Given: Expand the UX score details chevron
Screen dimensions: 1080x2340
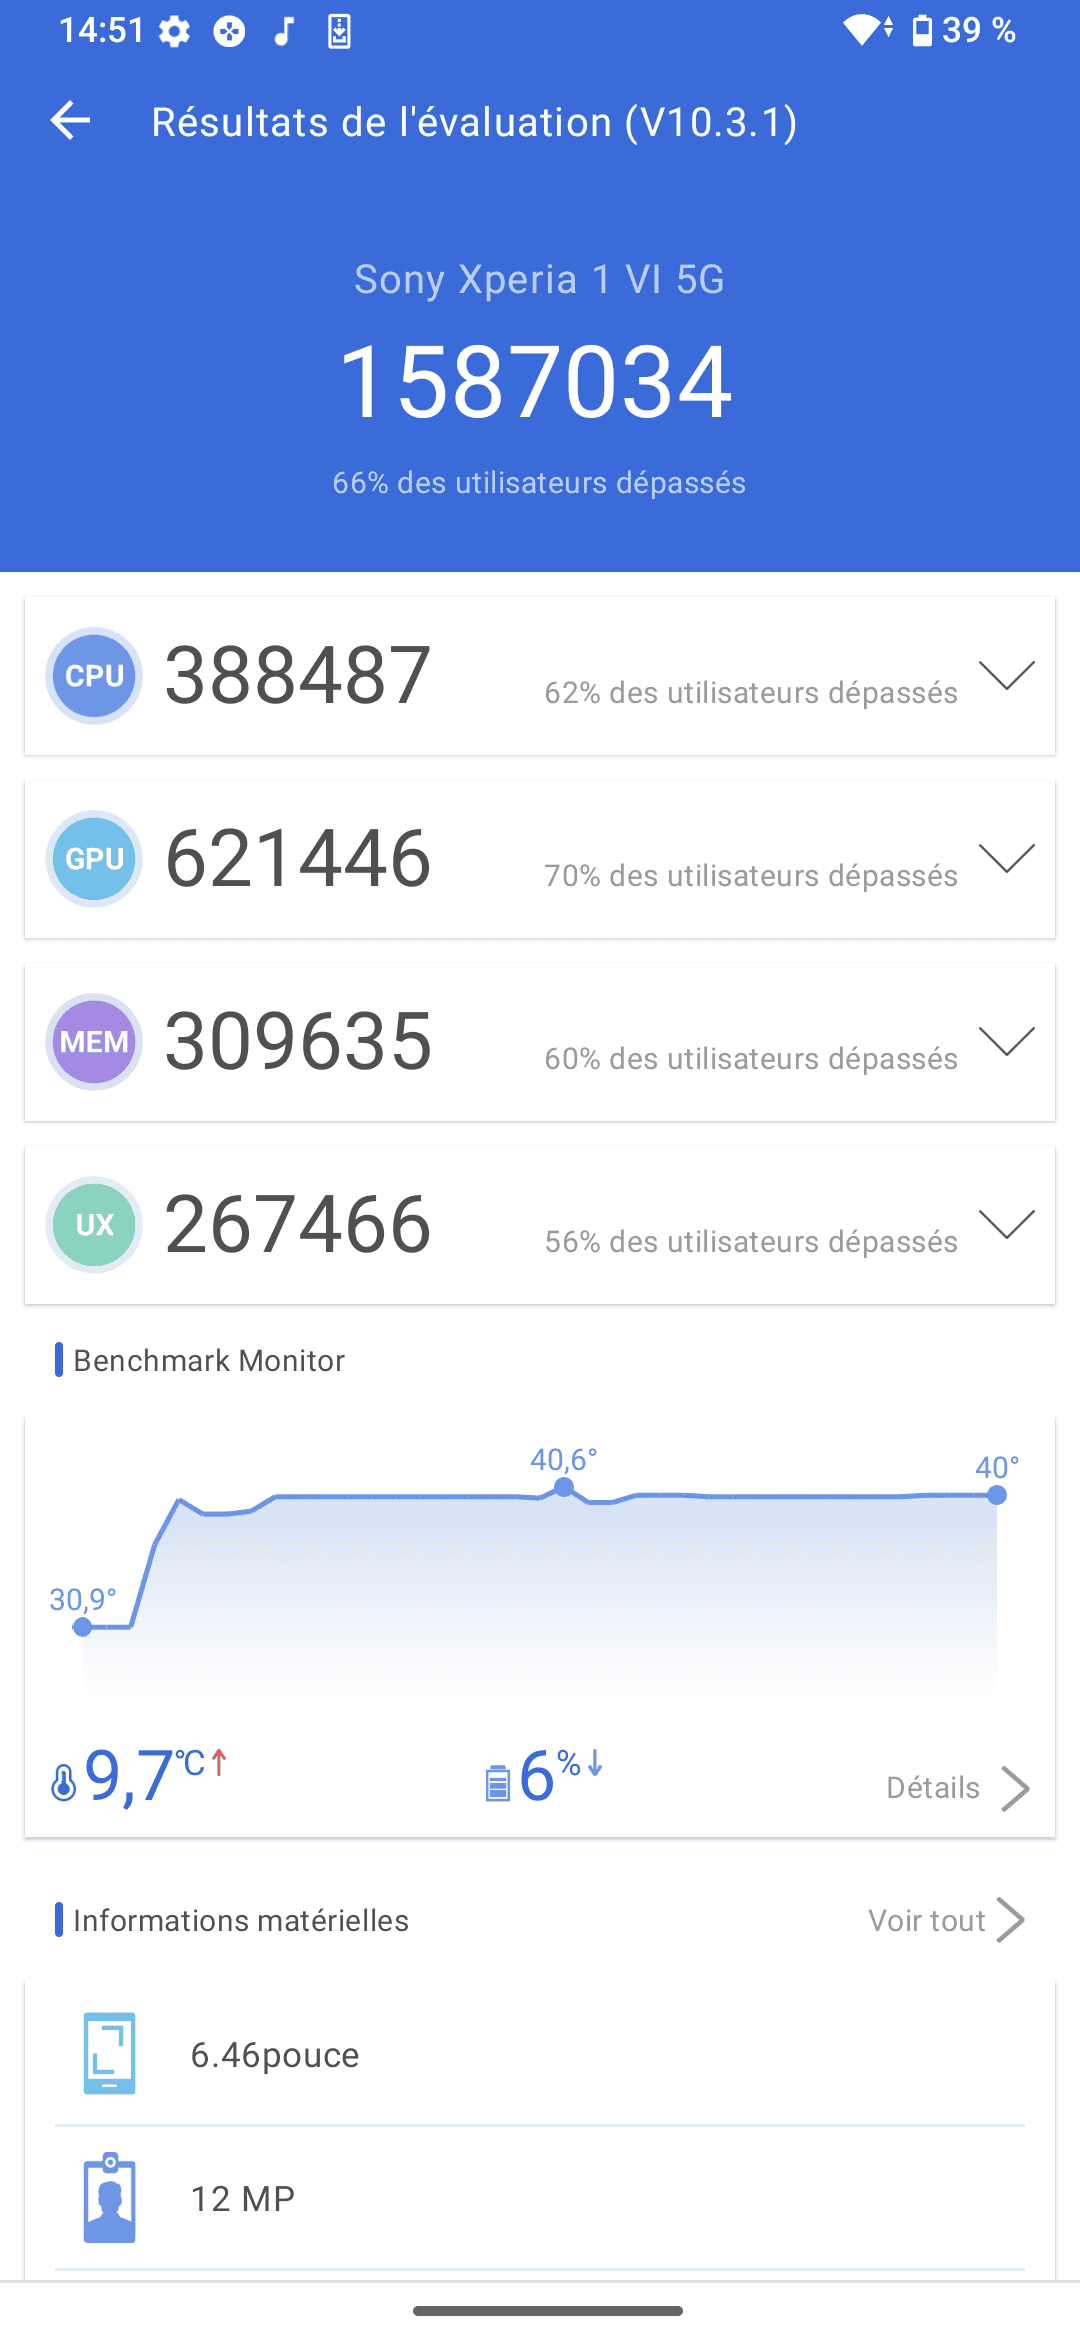Looking at the screenshot, I should click(x=1006, y=1225).
